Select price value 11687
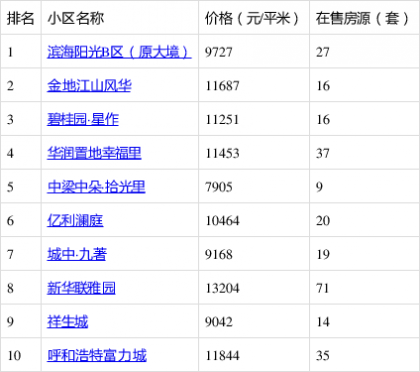 (222, 86)
